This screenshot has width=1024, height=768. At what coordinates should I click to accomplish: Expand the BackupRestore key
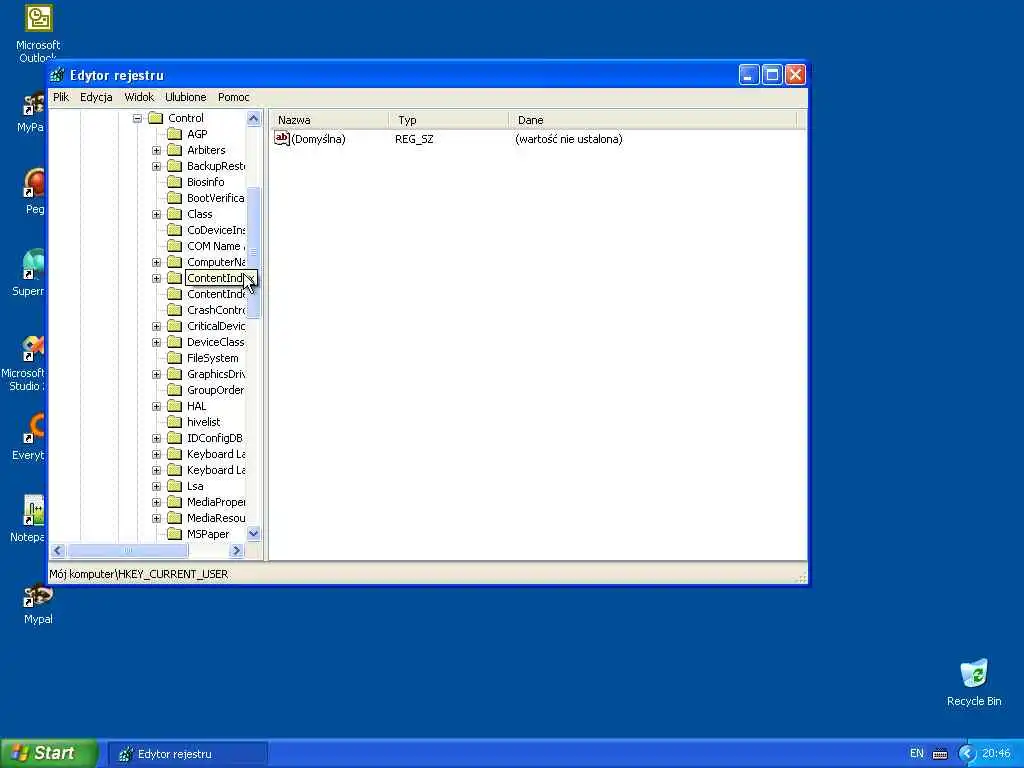tap(156, 167)
